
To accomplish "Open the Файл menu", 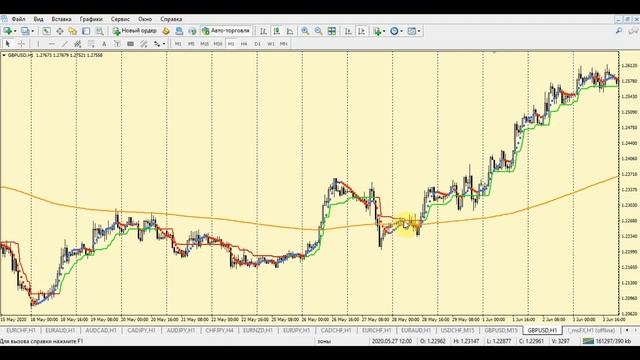I will (x=19, y=19).
